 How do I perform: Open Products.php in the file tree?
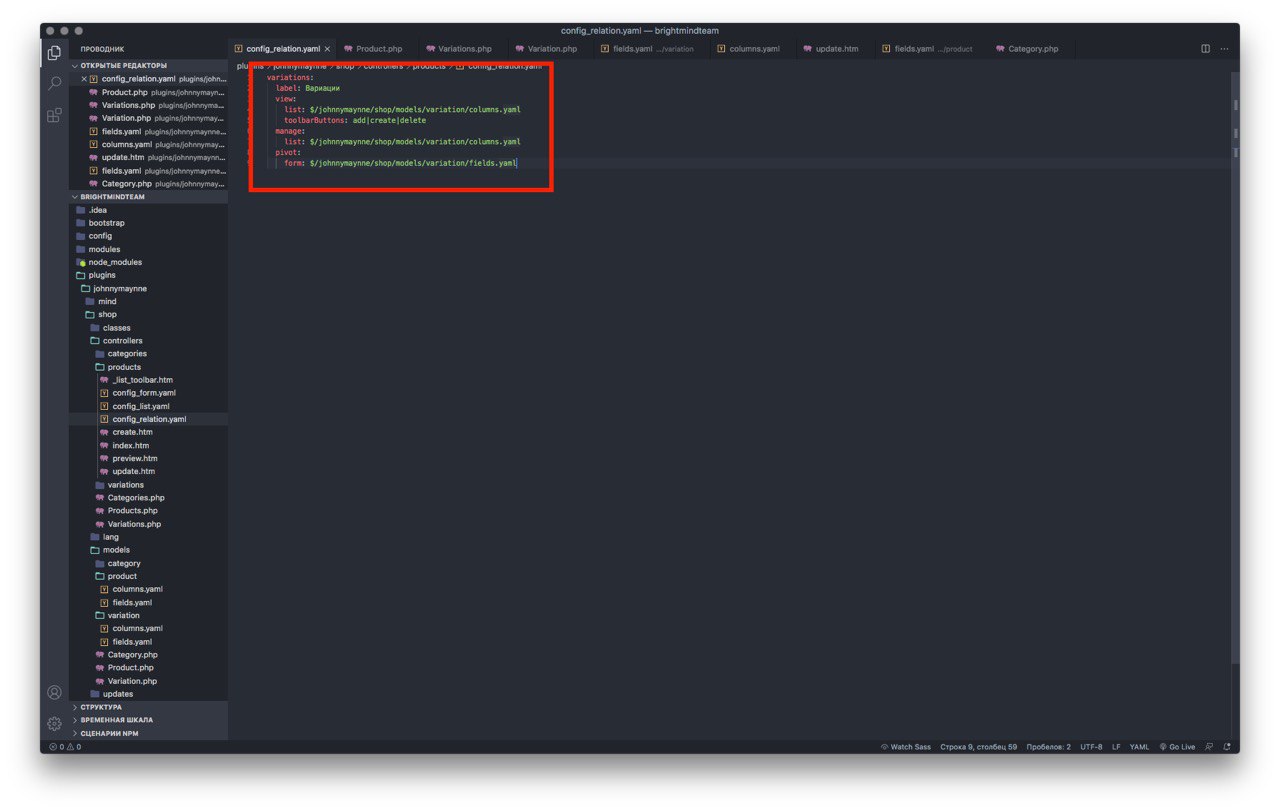[x=148, y=510]
